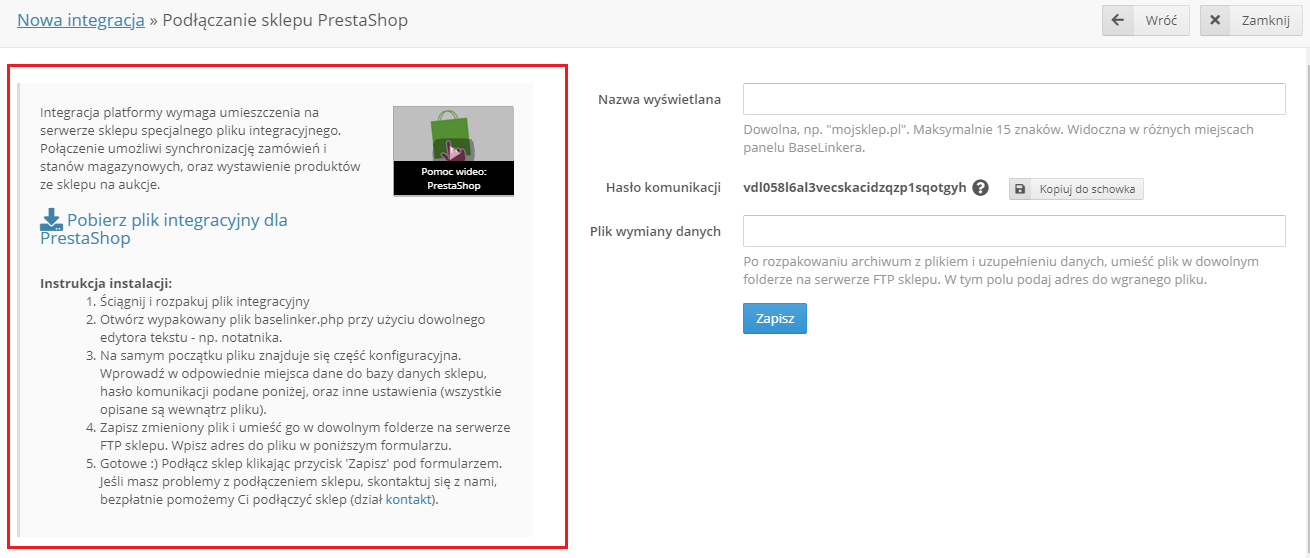Open the Nowa integracja breadcrumb link

pyautogui.click(x=81, y=20)
